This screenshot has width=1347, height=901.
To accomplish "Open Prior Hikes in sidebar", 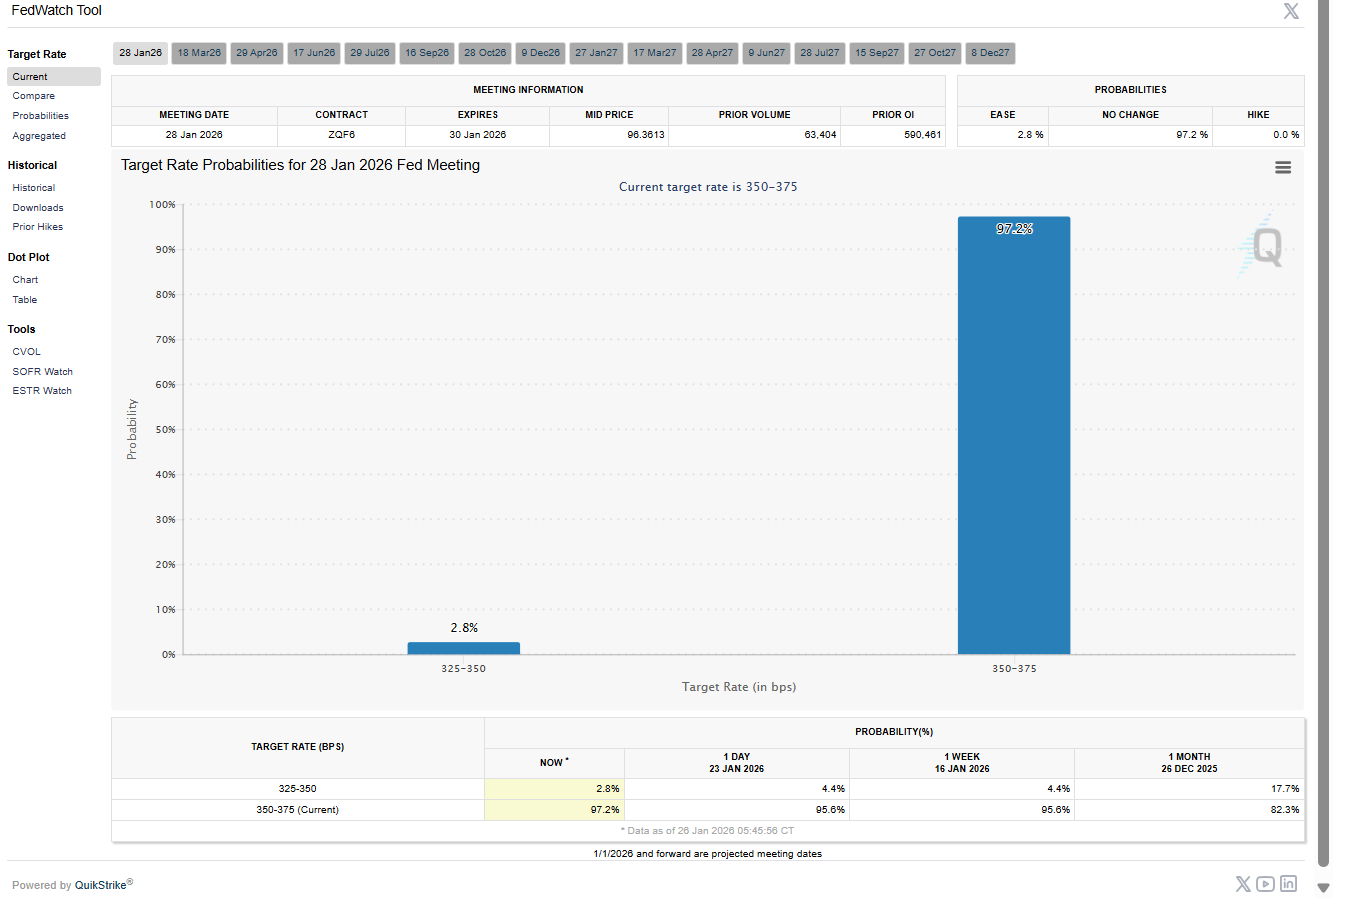I will tap(38, 227).
